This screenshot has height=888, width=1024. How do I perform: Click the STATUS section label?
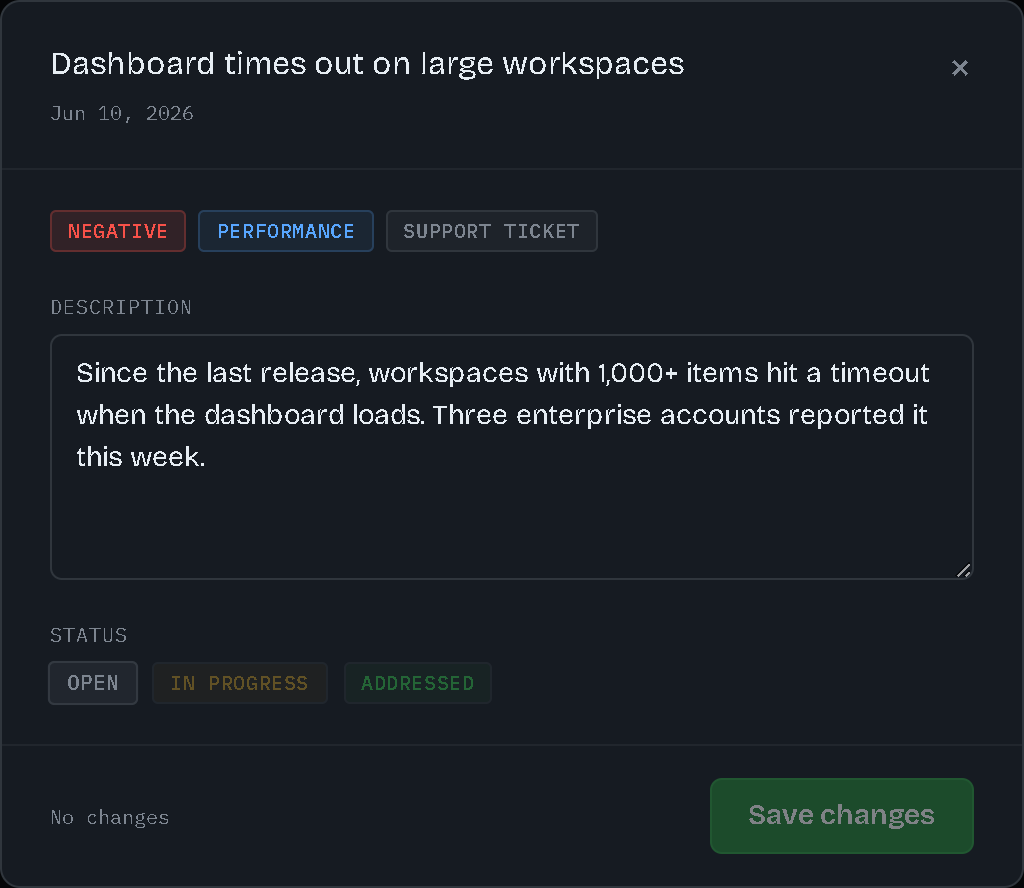89,635
